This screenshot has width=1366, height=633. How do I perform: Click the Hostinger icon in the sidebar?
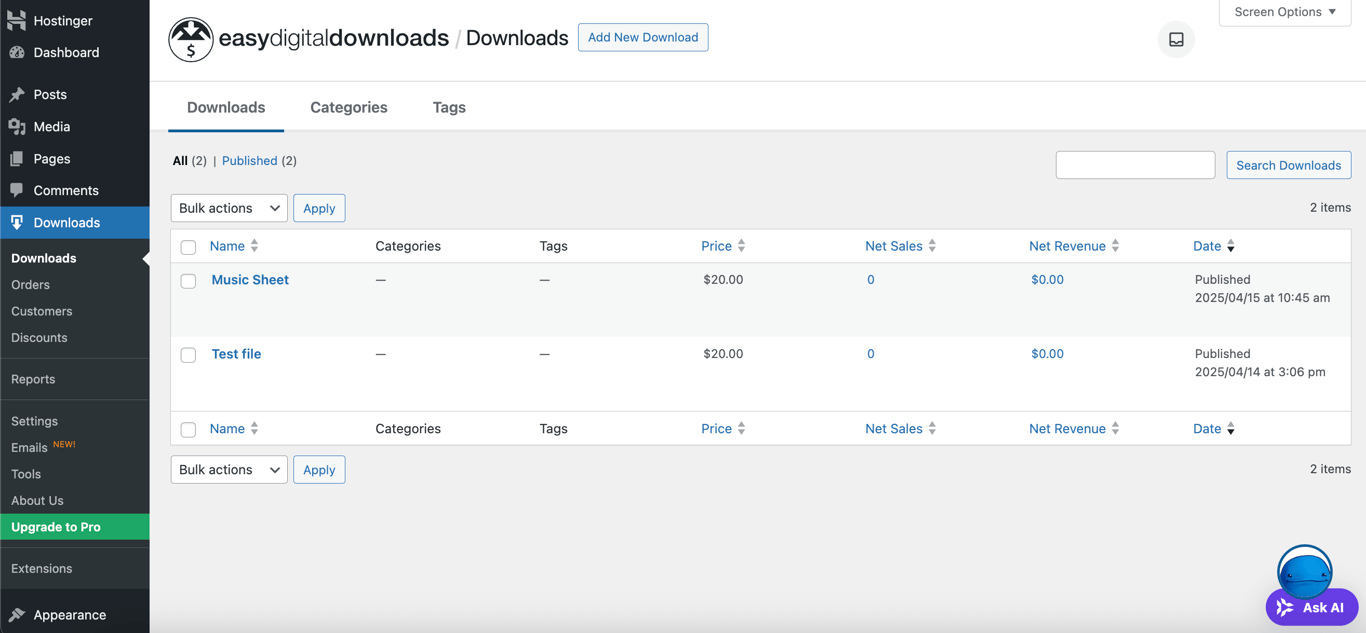(x=14, y=19)
